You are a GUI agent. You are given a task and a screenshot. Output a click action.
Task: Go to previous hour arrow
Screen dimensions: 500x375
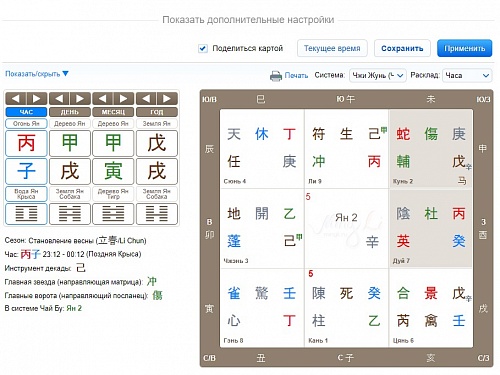(x=16, y=99)
